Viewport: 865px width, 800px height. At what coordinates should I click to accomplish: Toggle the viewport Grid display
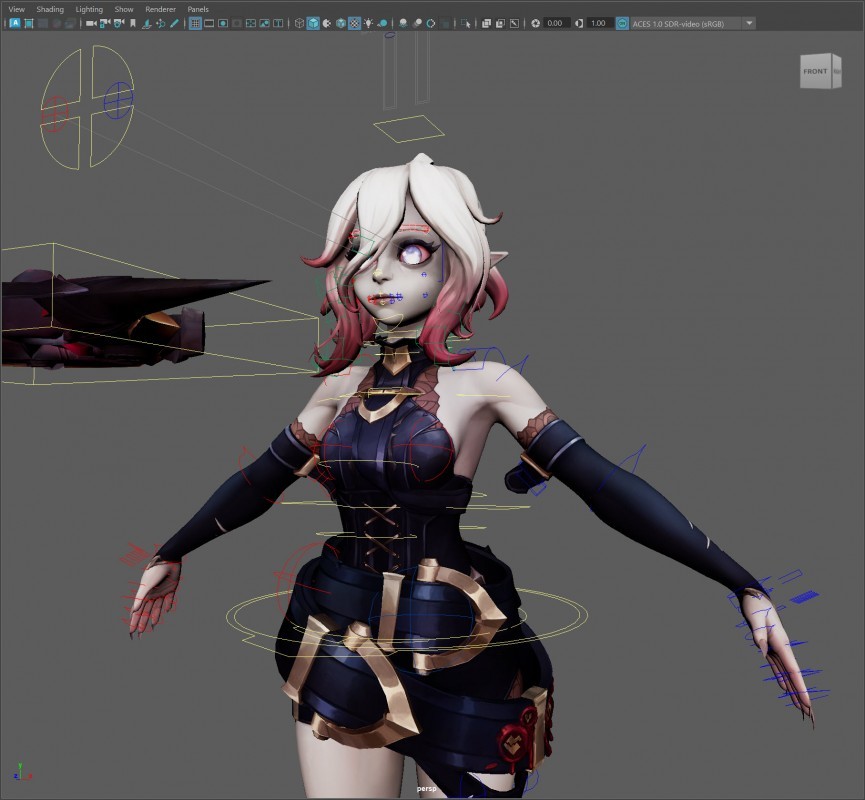[195, 23]
